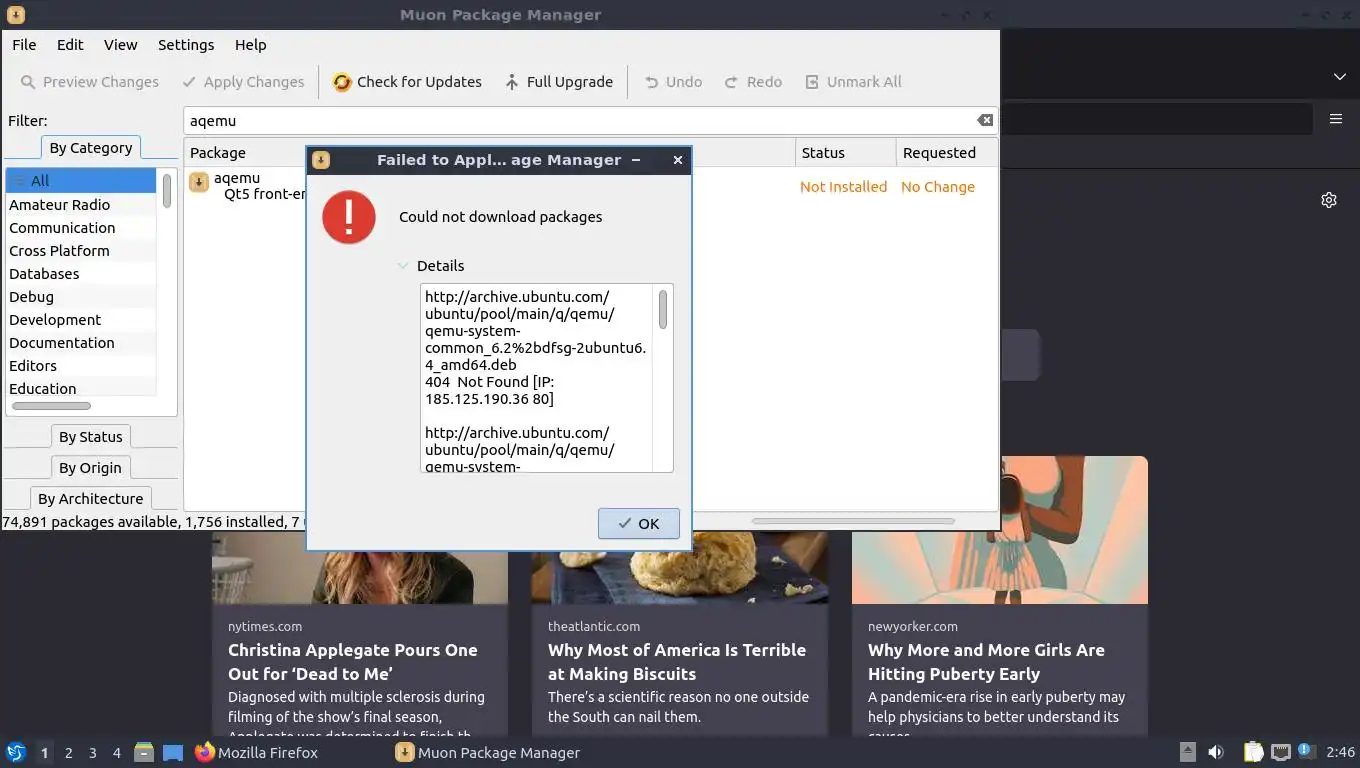Click package list horizontal scrollbar
The image size is (1360, 768).
click(853, 521)
